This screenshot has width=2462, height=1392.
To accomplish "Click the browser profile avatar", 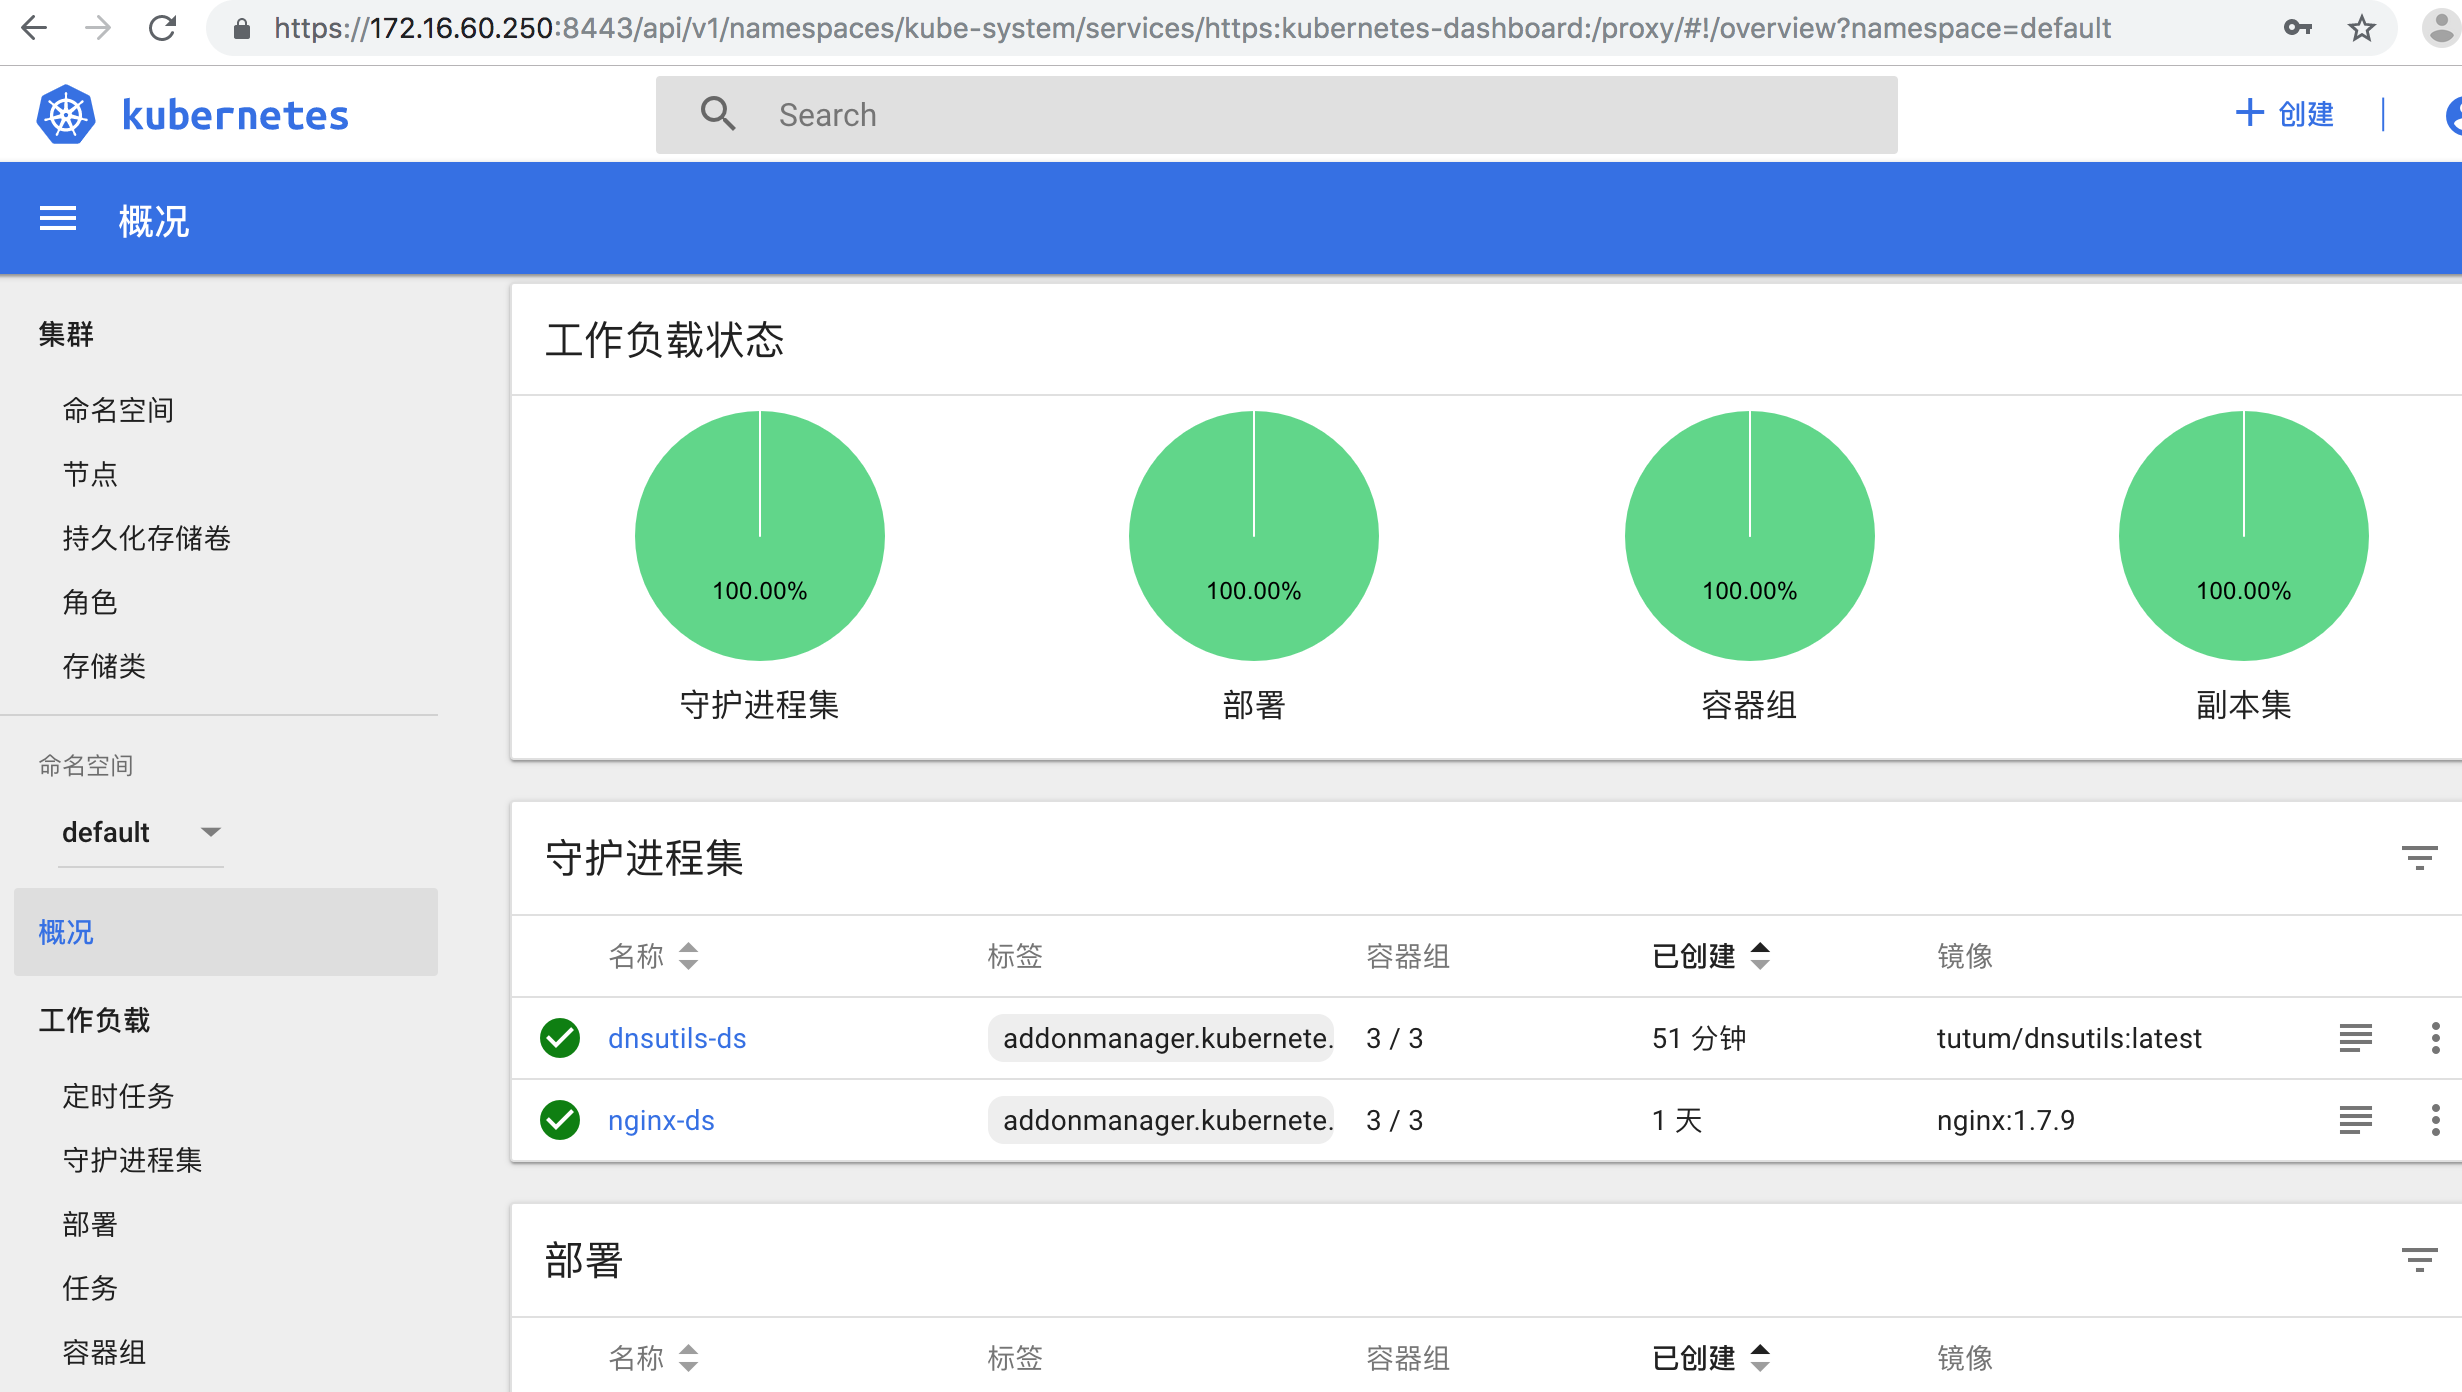I will [x=2441, y=28].
